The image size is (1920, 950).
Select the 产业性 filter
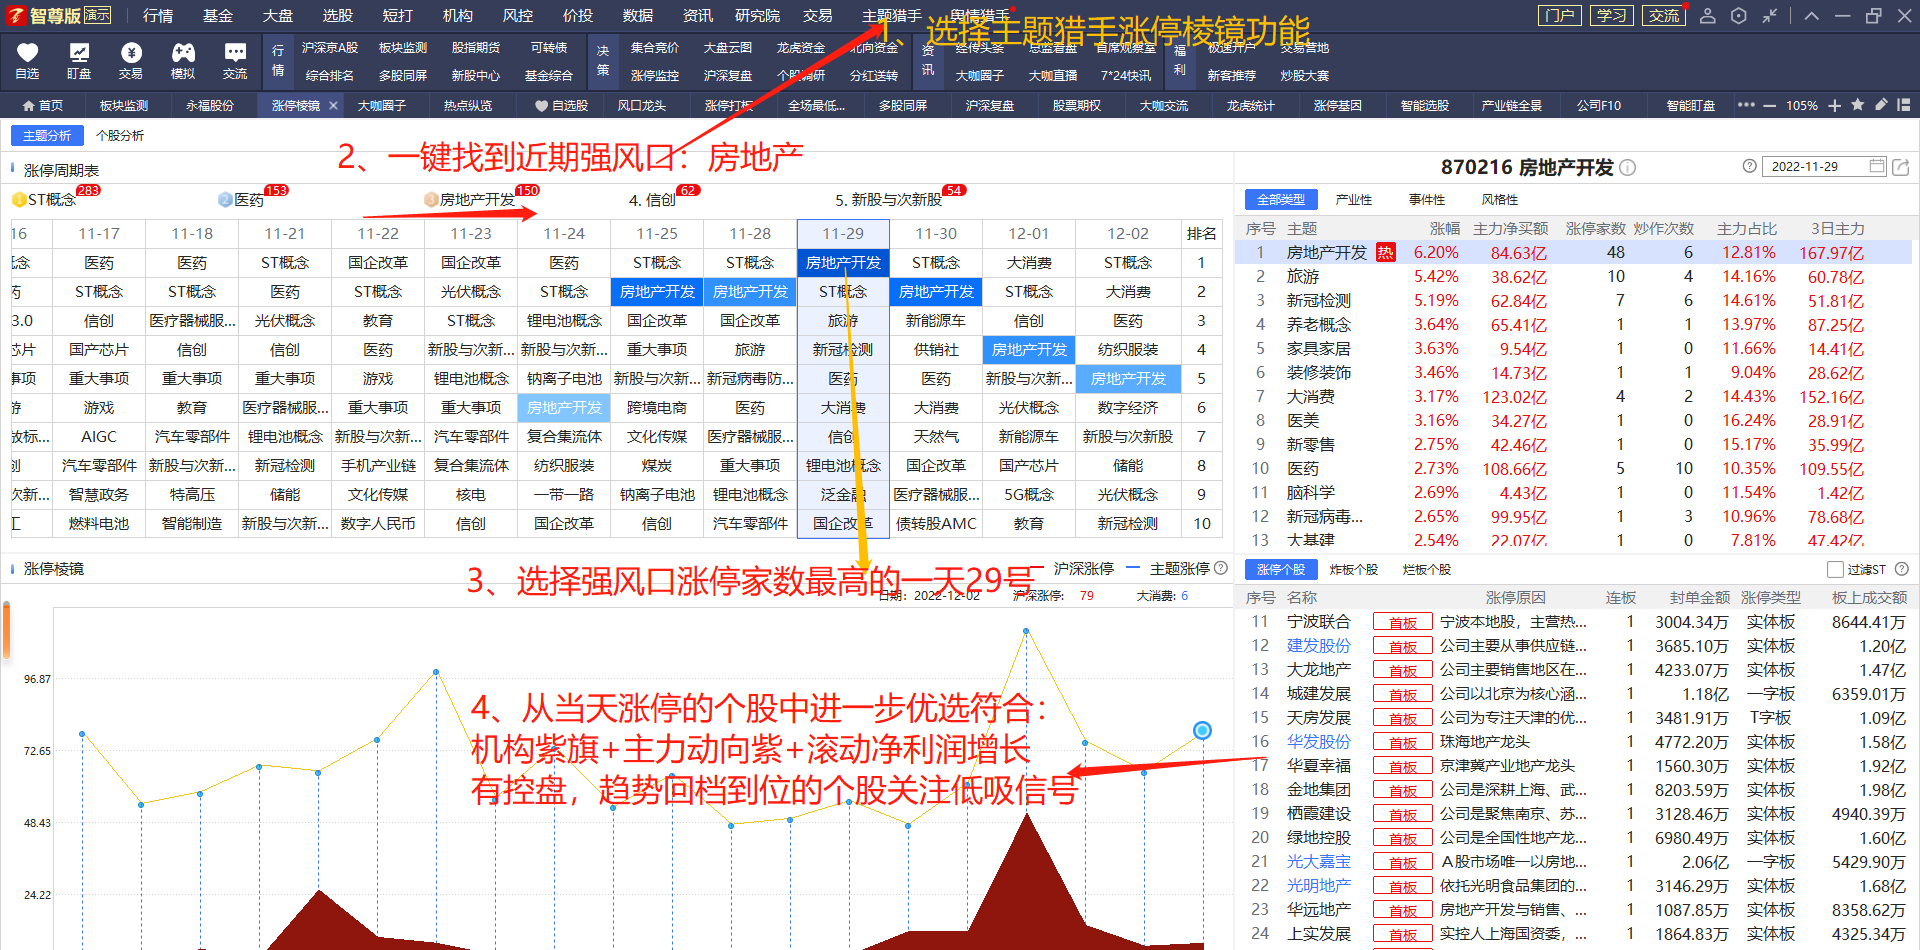pyautogui.click(x=1354, y=200)
